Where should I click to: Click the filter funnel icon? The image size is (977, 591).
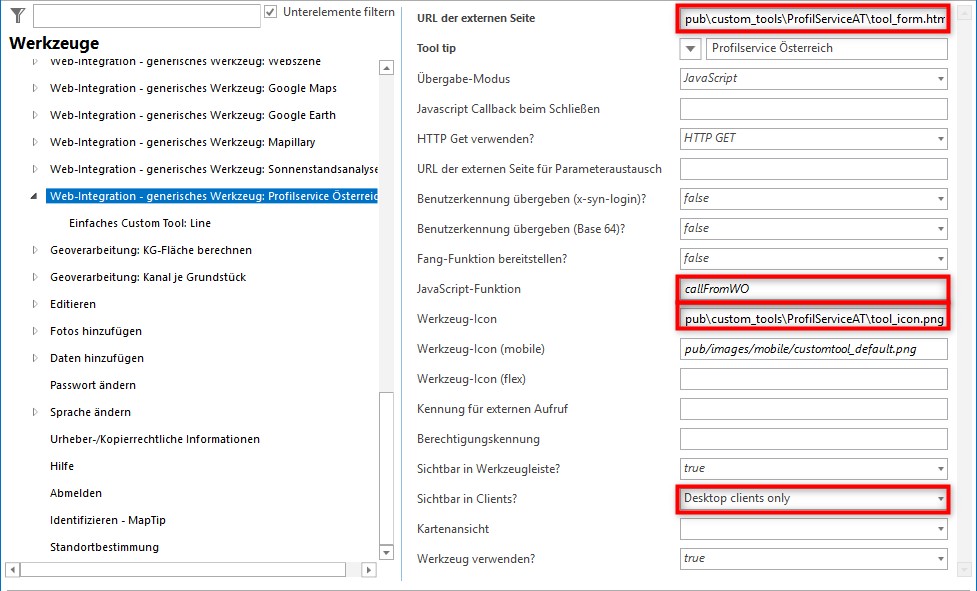[17, 15]
